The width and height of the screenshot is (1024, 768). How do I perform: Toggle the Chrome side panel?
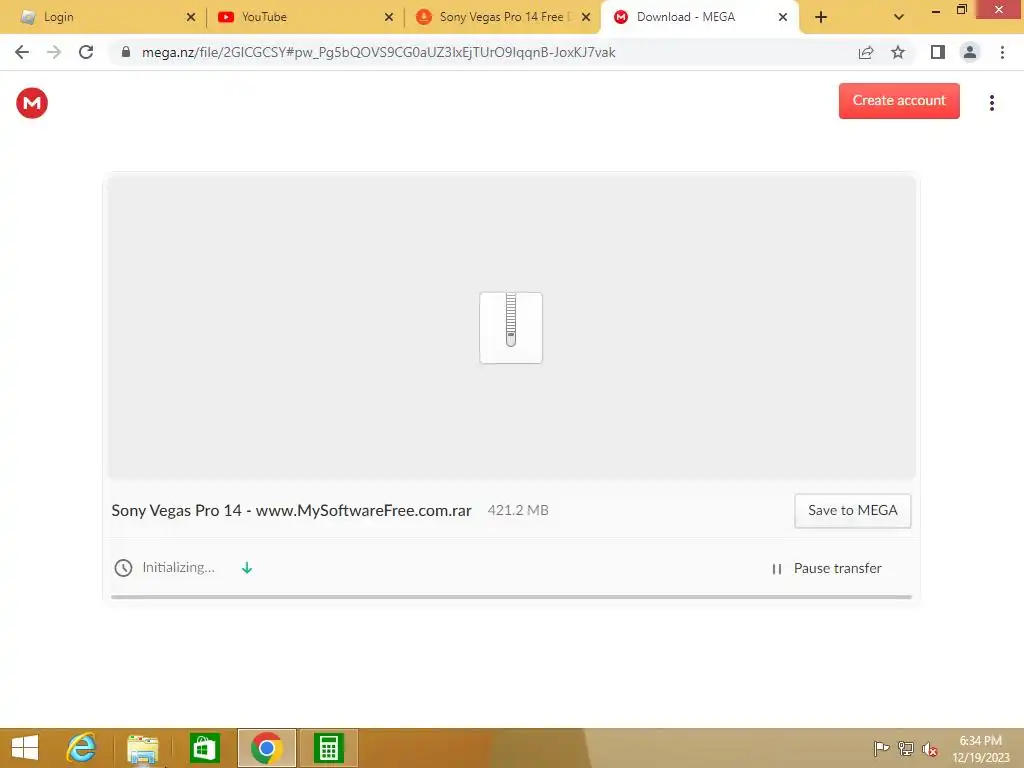click(x=938, y=52)
